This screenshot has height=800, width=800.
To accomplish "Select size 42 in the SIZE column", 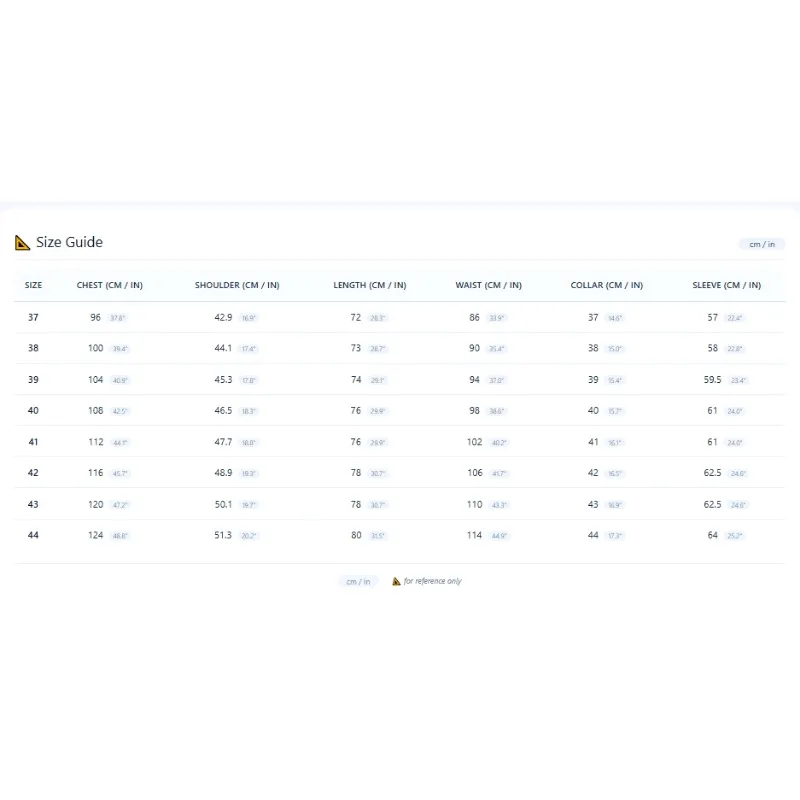I will [33, 473].
